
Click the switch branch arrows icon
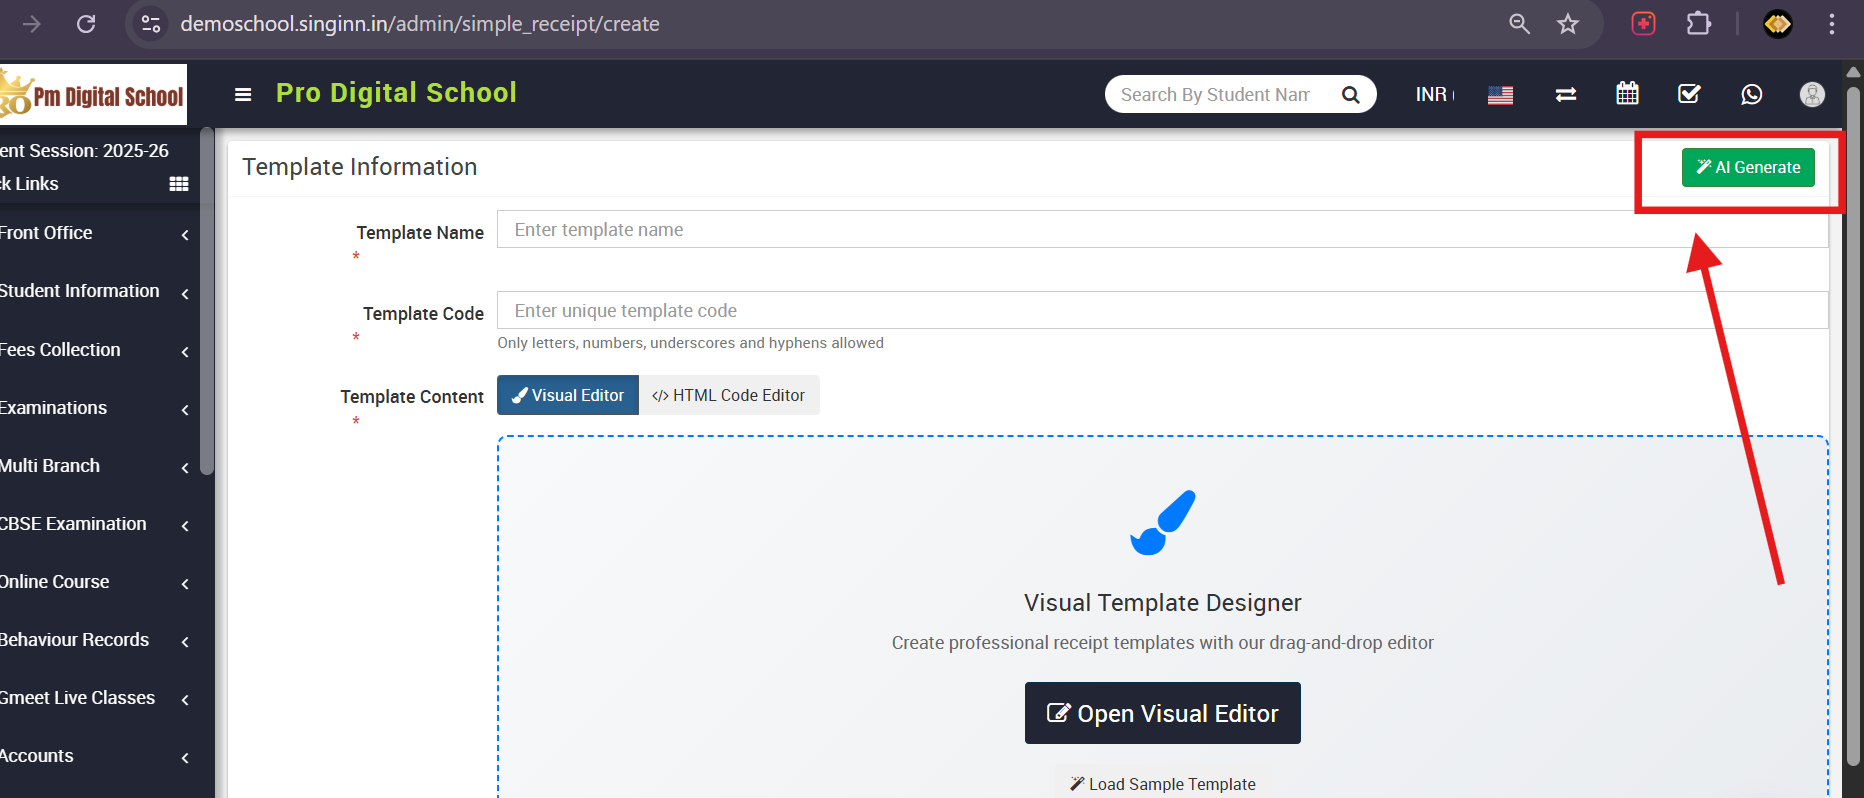1566,94
